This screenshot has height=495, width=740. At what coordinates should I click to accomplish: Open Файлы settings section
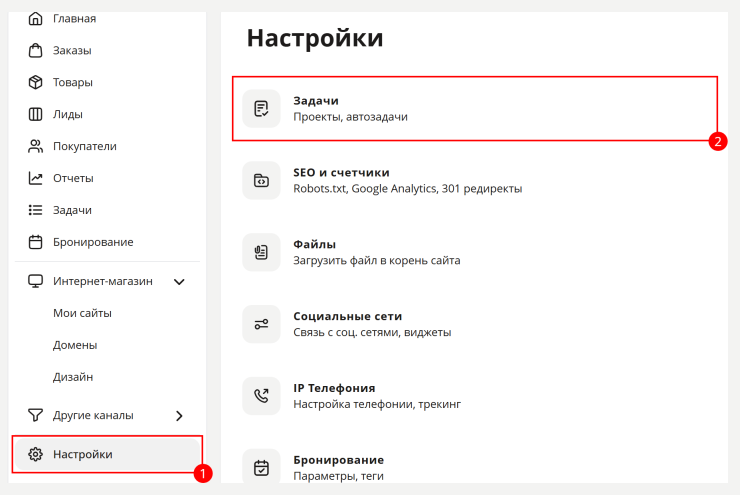[x=314, y=244]
